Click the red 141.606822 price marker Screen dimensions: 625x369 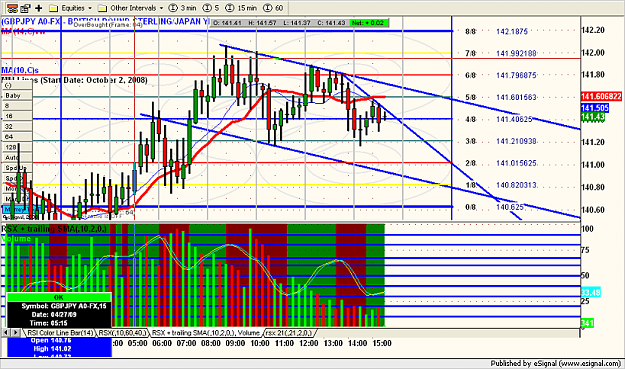(601, 96)
